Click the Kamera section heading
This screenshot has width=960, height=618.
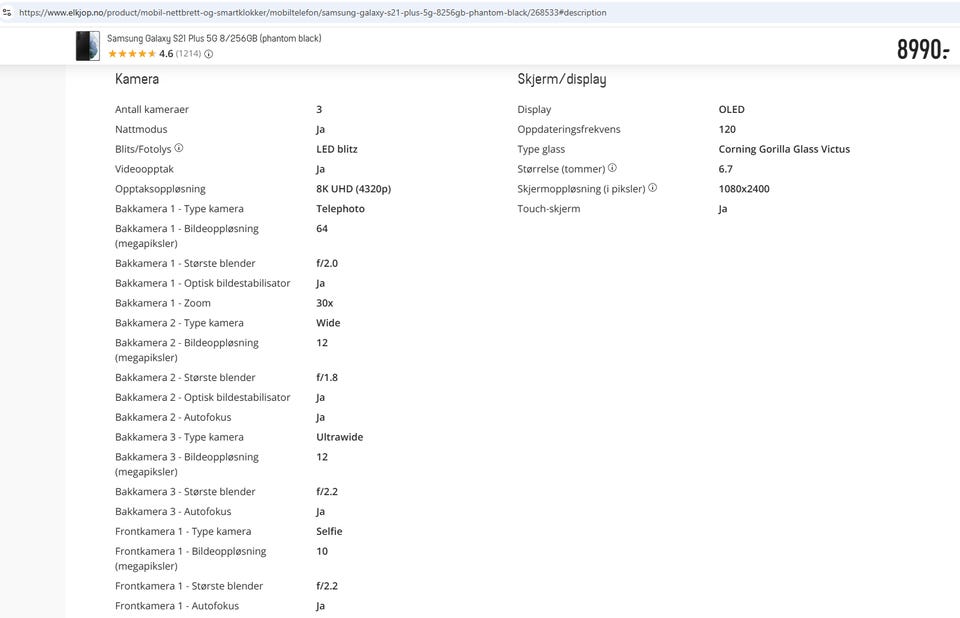pyautogui.click(x=137, y=79)
